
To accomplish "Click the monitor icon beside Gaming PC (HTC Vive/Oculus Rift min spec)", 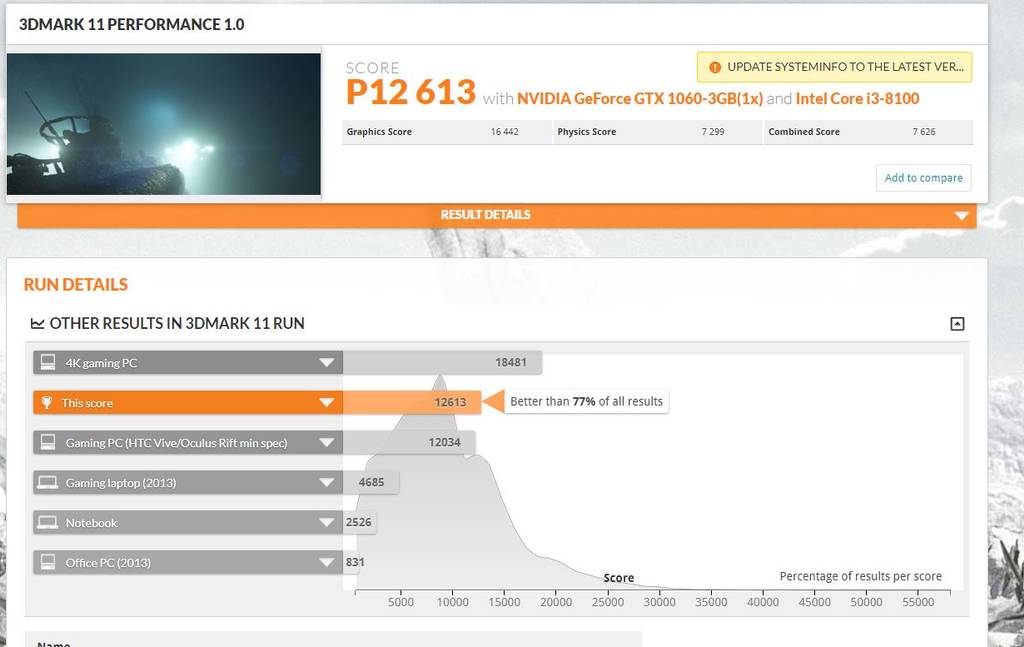I will click(x=48, y=443).
